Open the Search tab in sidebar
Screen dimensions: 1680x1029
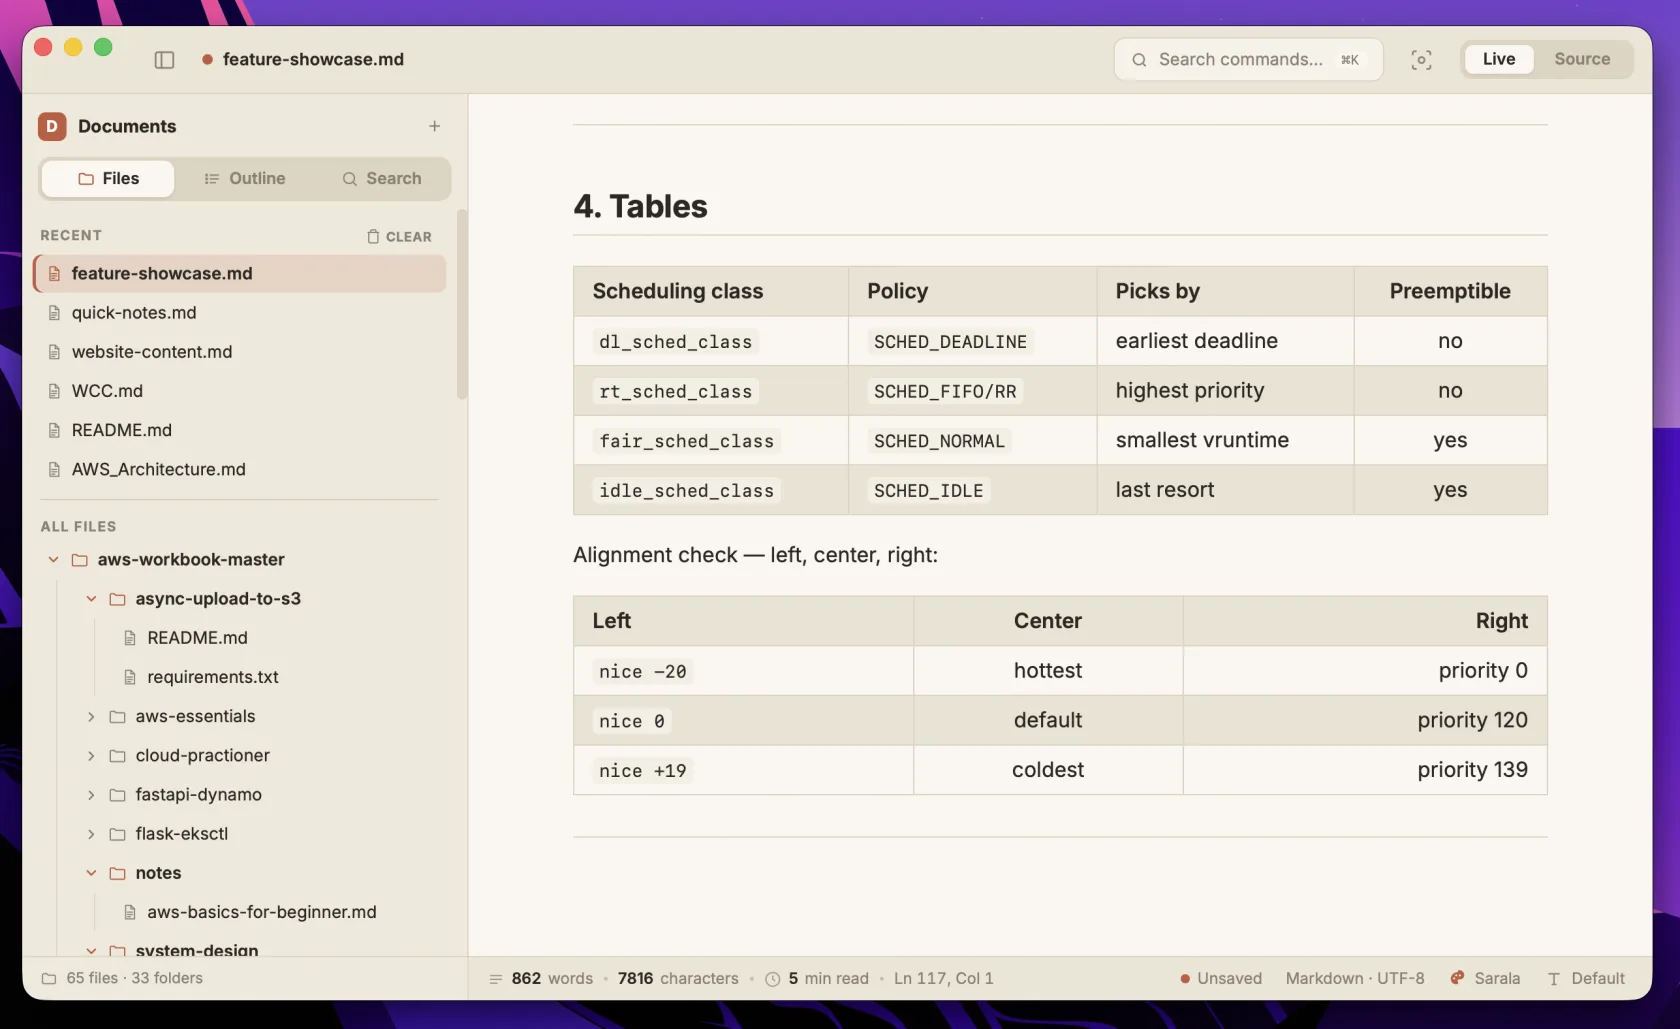381,178
